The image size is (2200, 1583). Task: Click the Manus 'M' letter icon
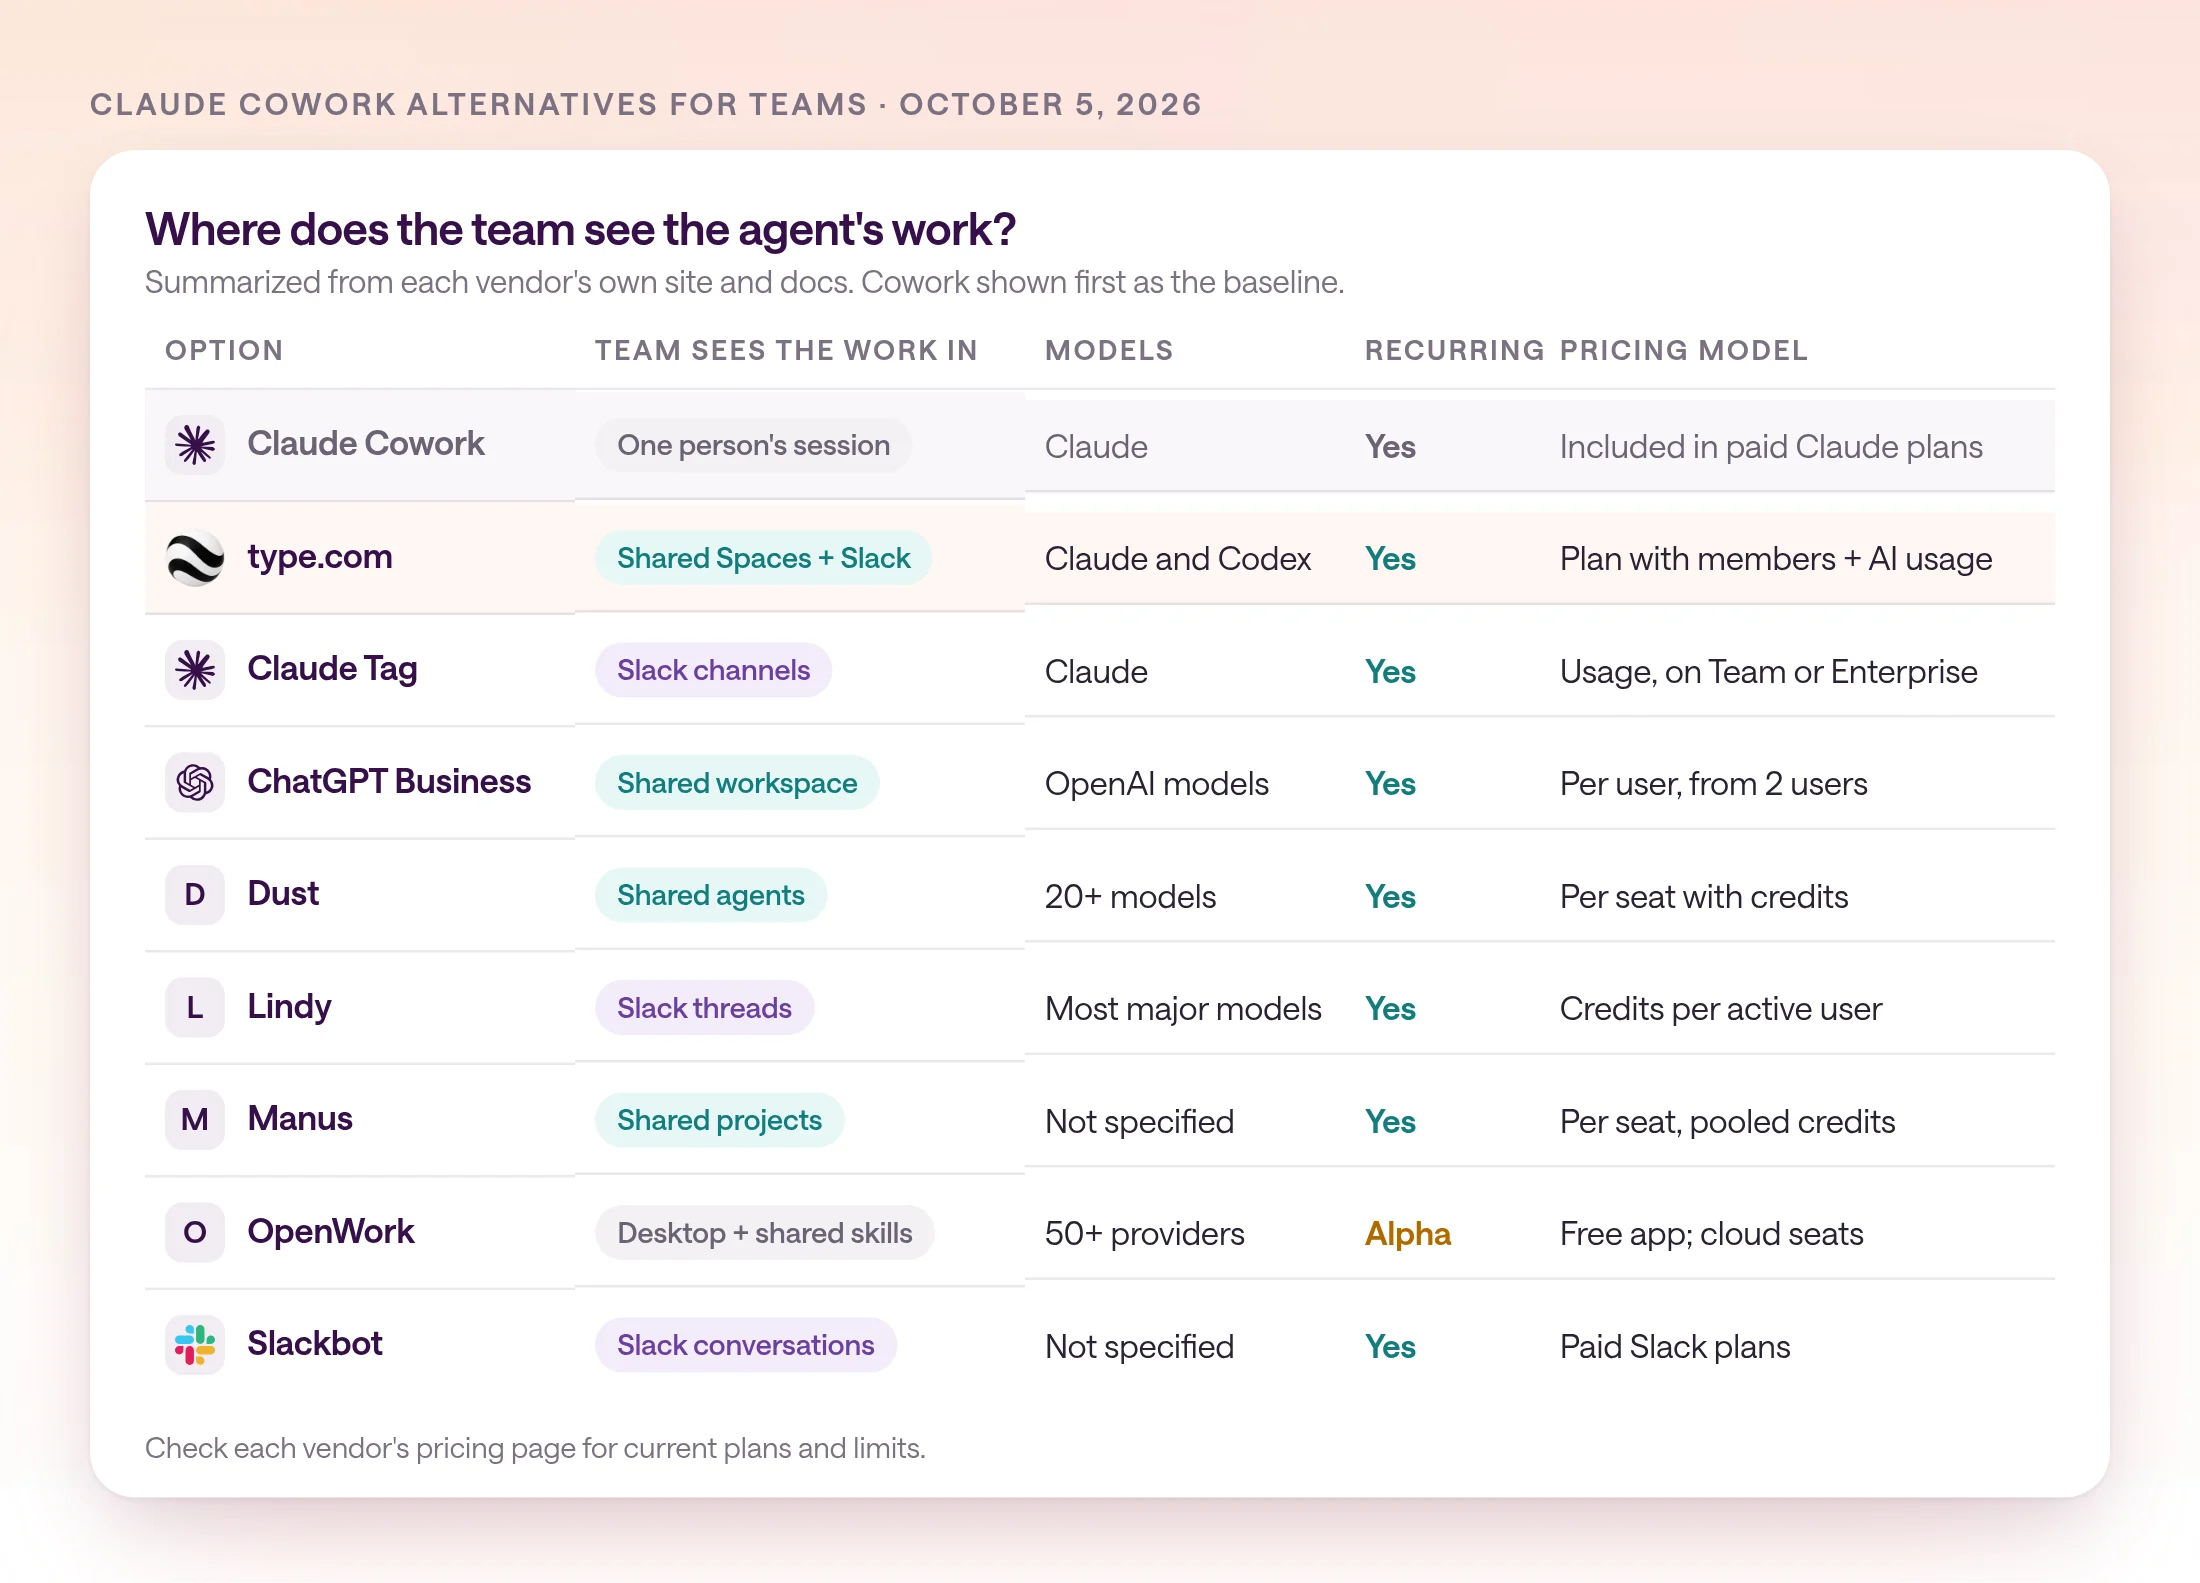(x=195, y=1120)
